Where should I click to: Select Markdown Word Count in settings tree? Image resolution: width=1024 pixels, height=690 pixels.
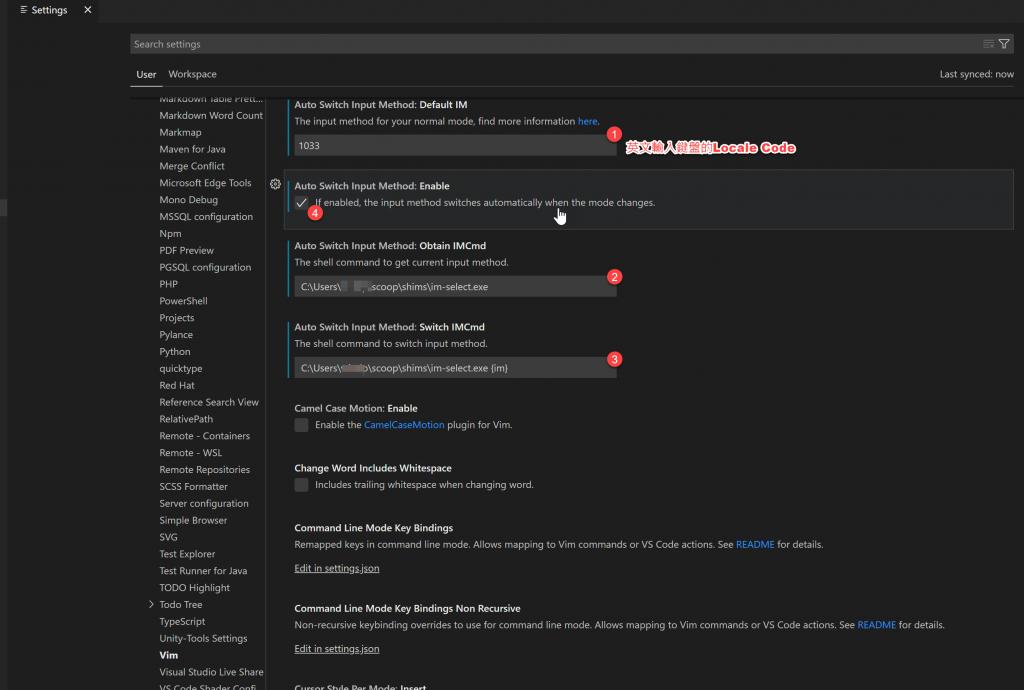211,116
